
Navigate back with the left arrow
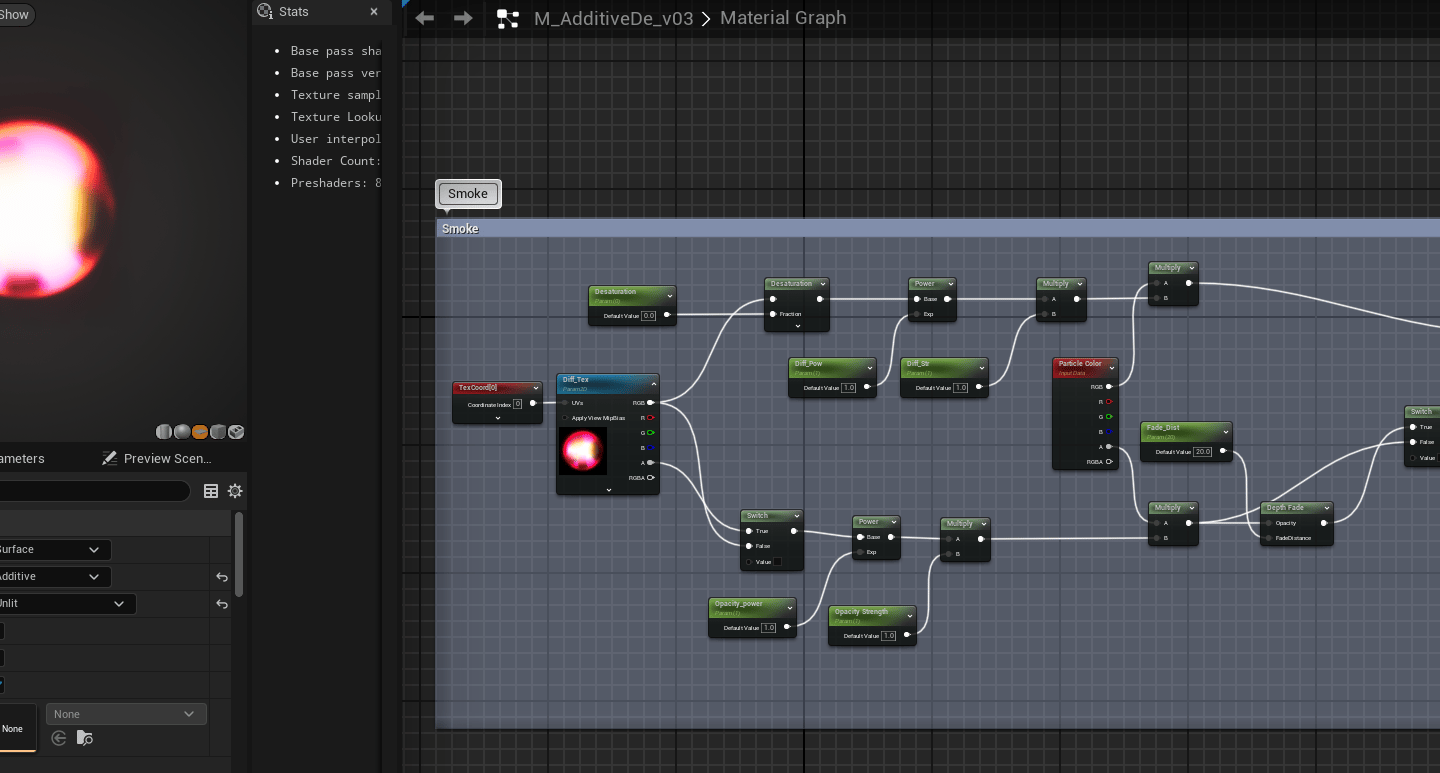tap(425, 18)
